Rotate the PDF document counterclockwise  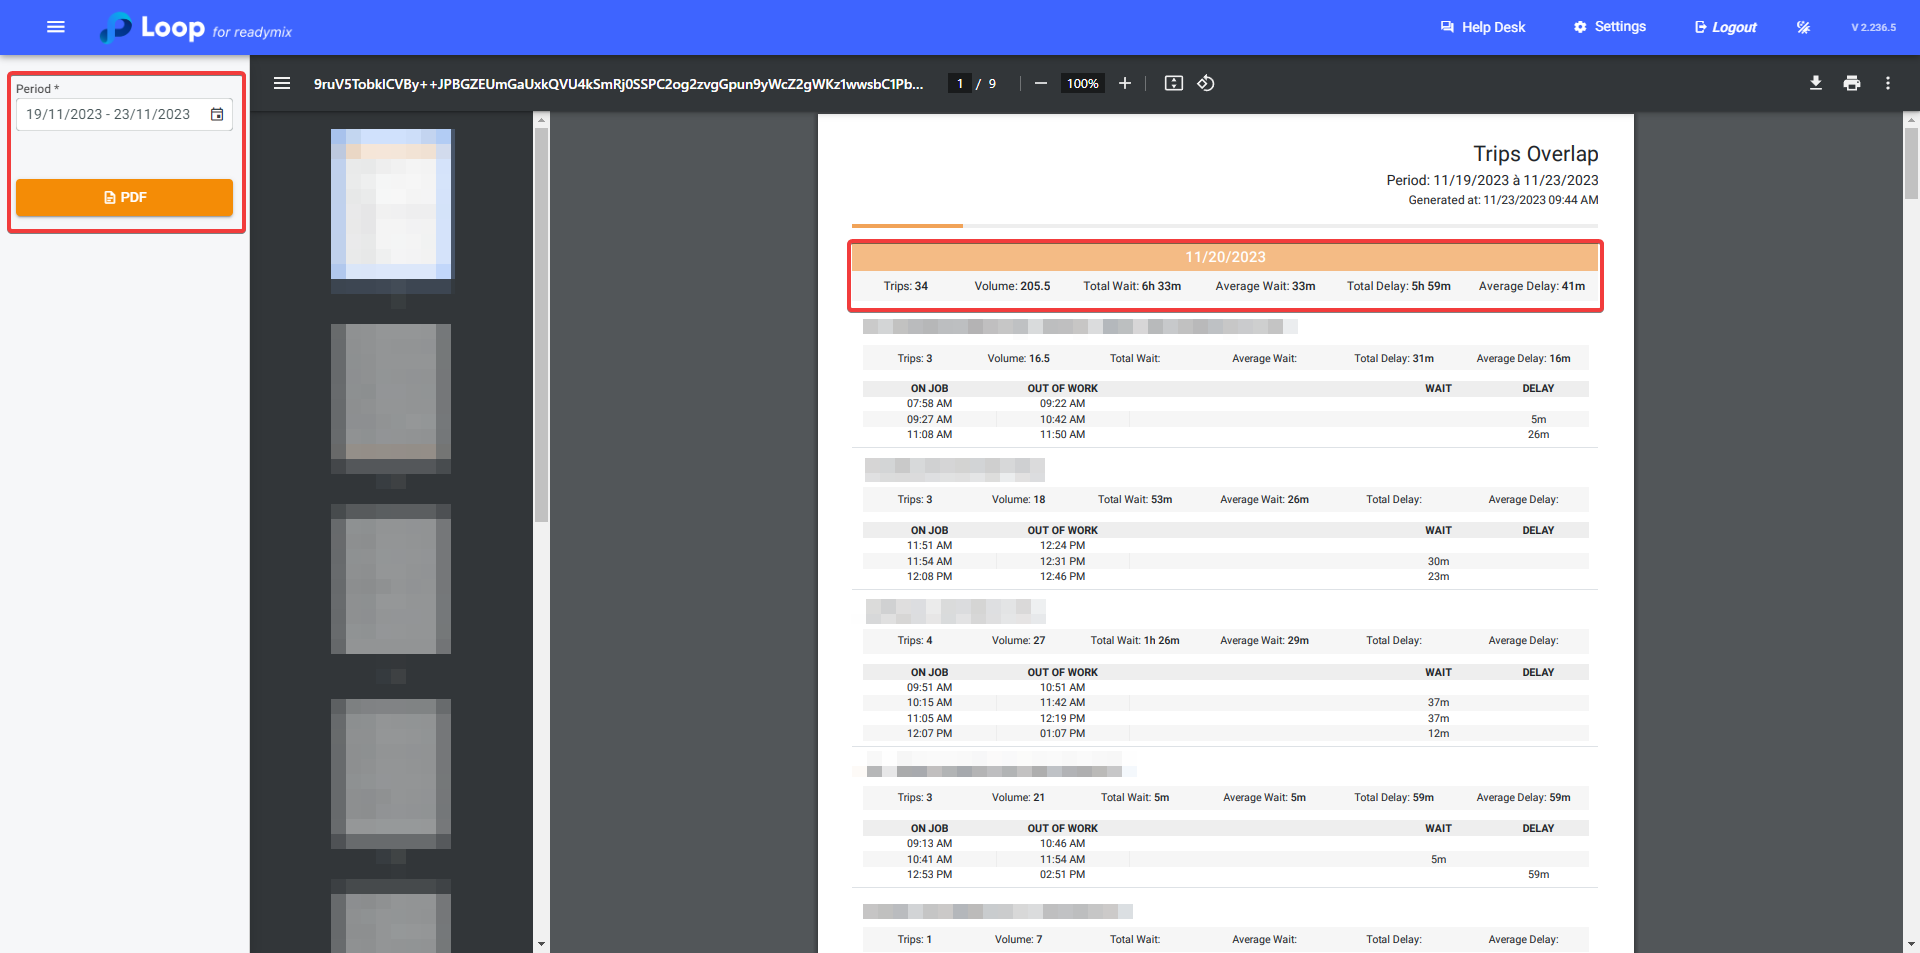(x=1206, y=83)
